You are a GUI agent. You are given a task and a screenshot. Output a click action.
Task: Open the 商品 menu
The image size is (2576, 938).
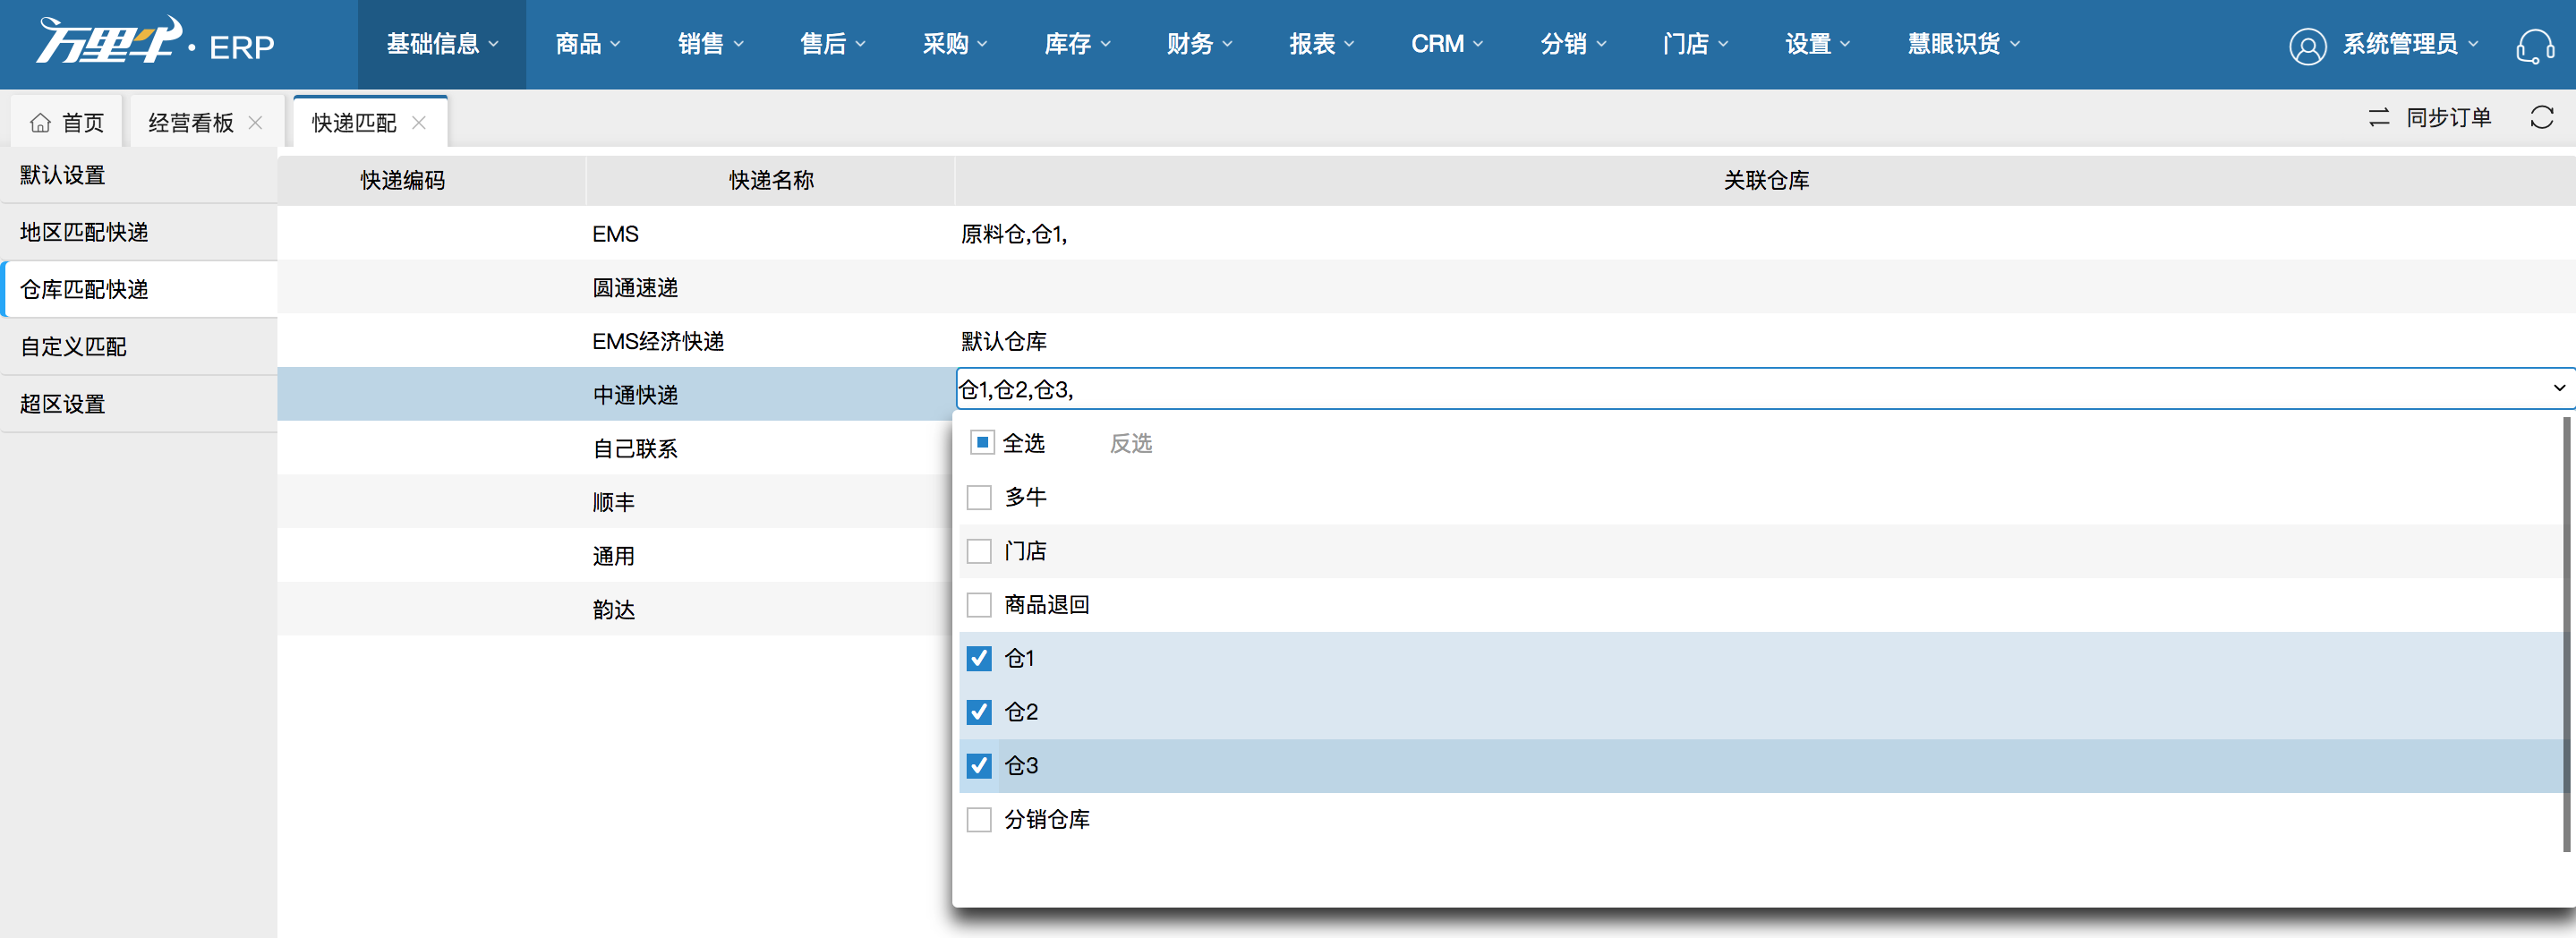click(x=588, y=44)
